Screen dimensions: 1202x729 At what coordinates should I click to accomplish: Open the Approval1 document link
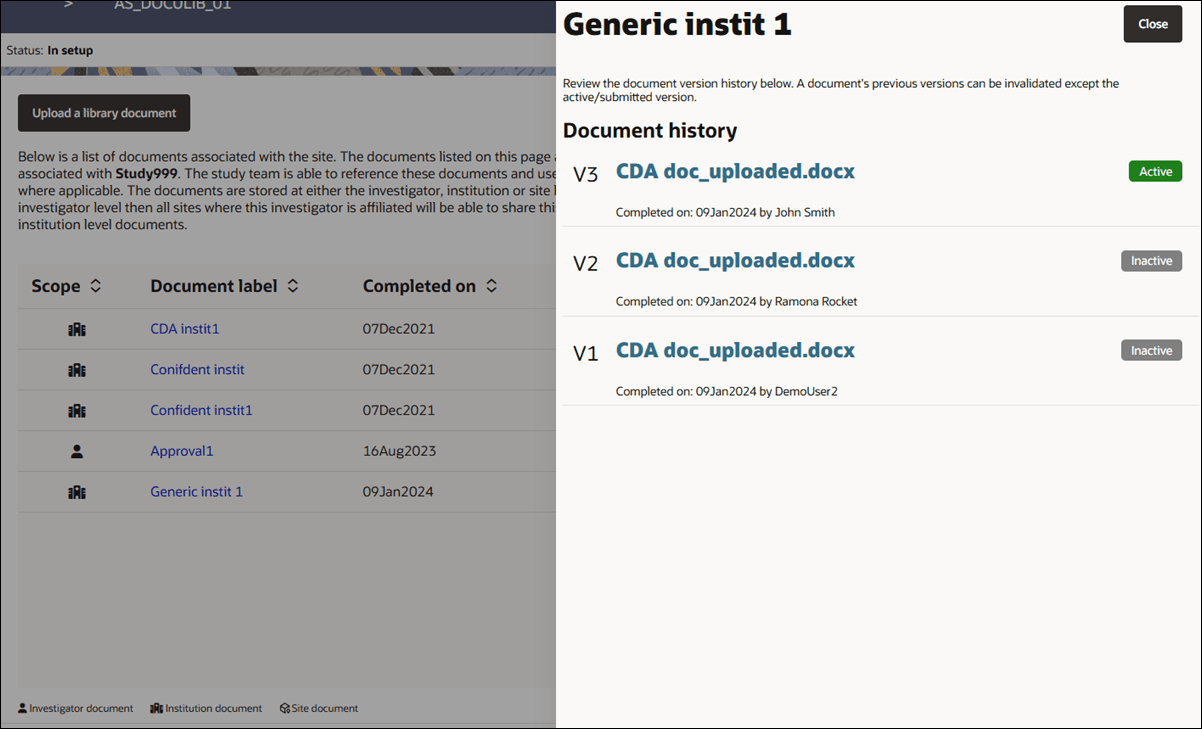tap(182, 450)
